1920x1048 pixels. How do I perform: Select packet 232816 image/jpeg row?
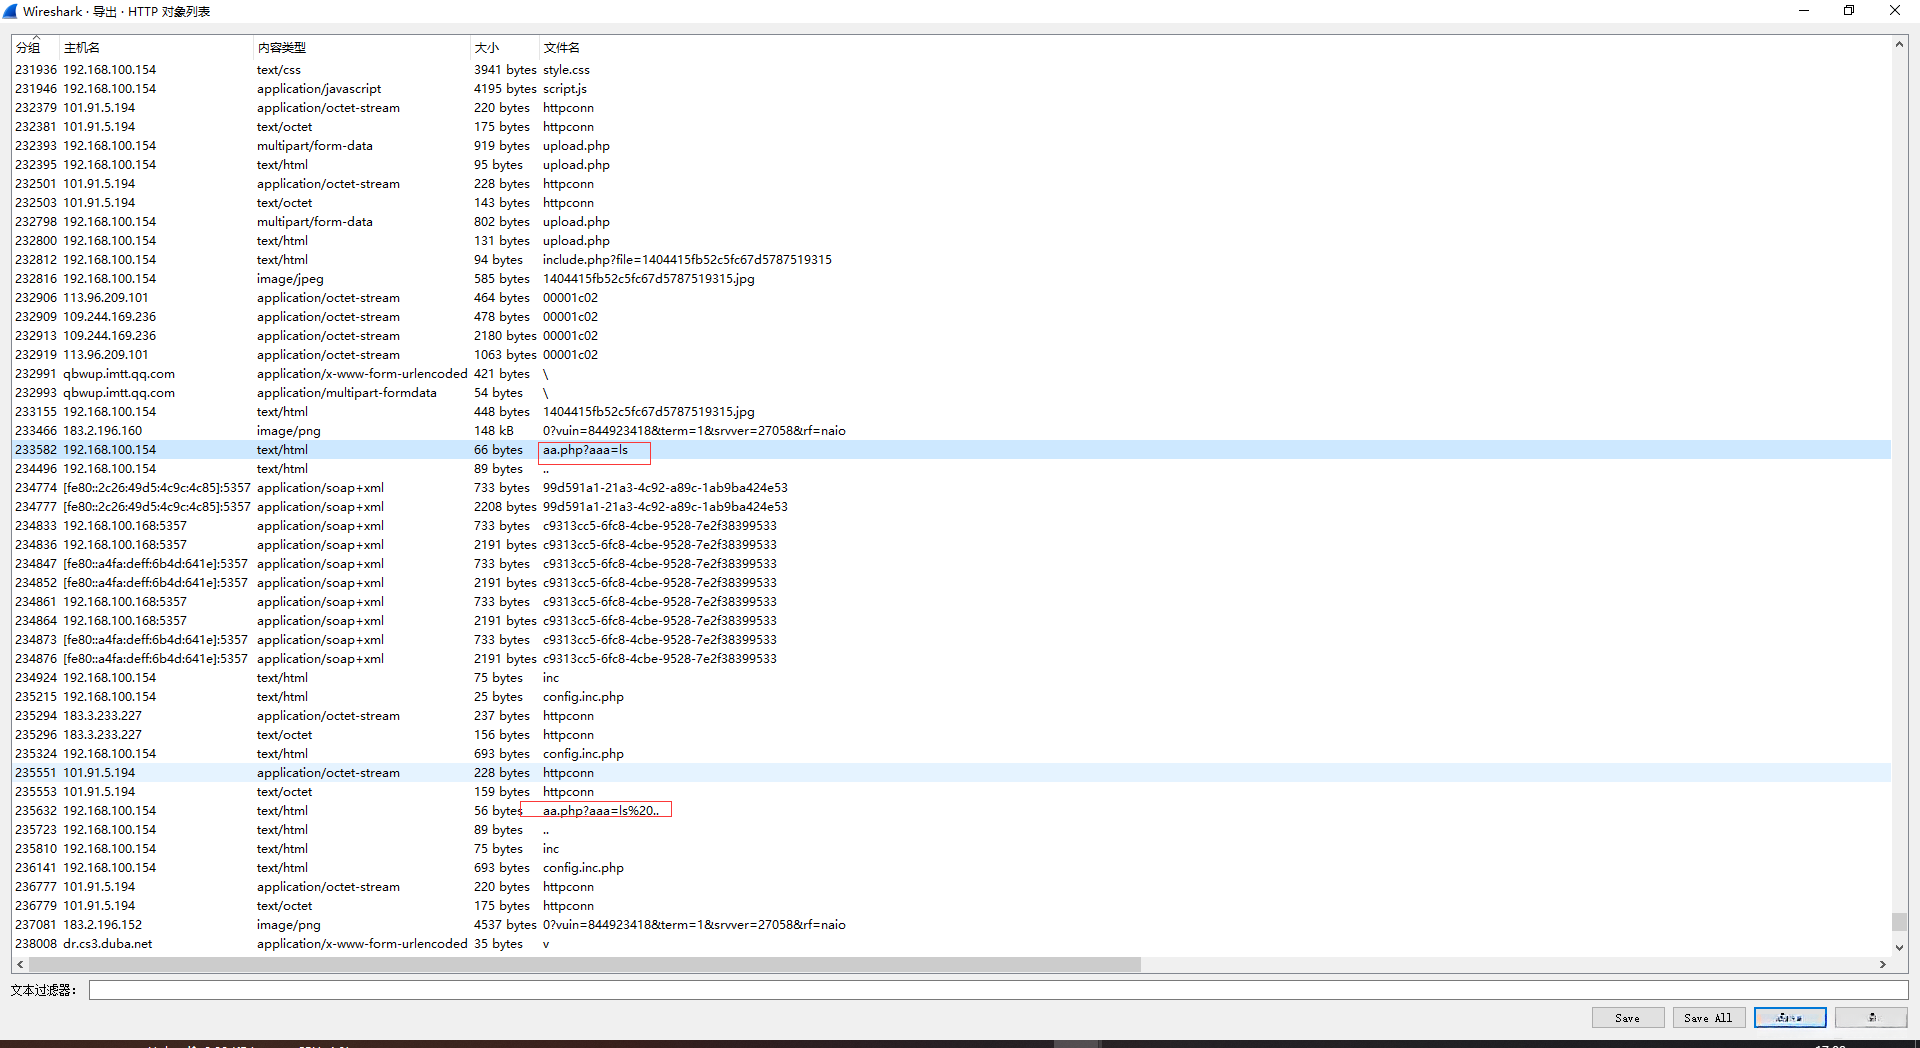(951, 279)
